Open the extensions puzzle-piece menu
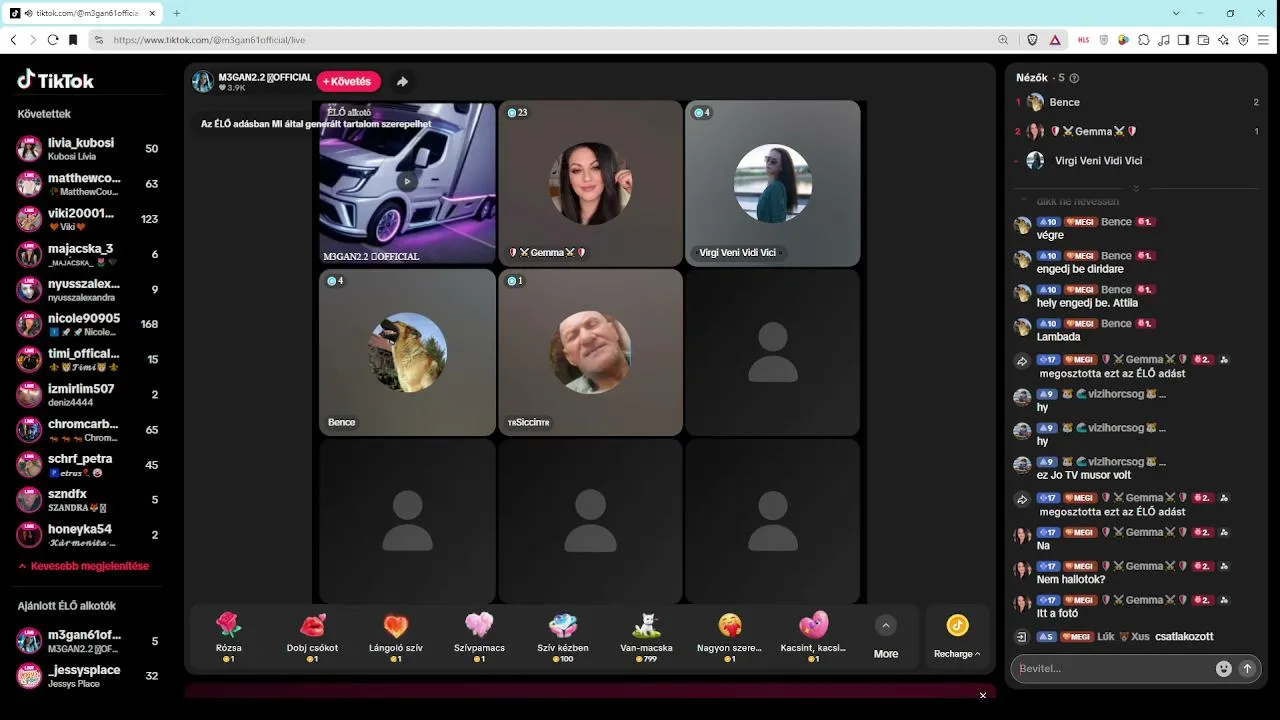The width and height of the screenshot is (1280, 720). pyautogui.click(x=1143, y=40)
